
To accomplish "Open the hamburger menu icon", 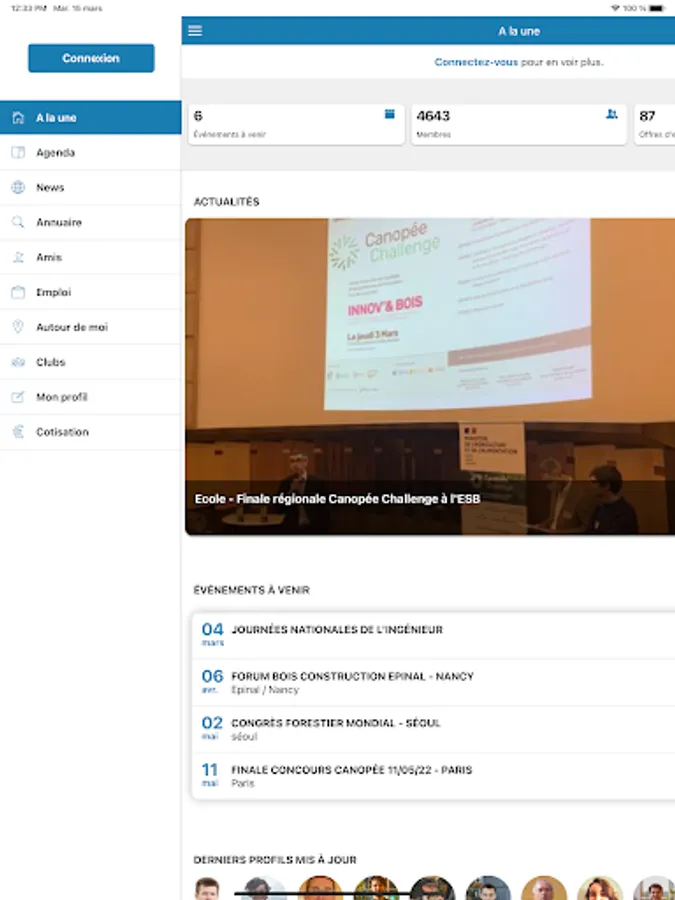I will coord(195,30).
